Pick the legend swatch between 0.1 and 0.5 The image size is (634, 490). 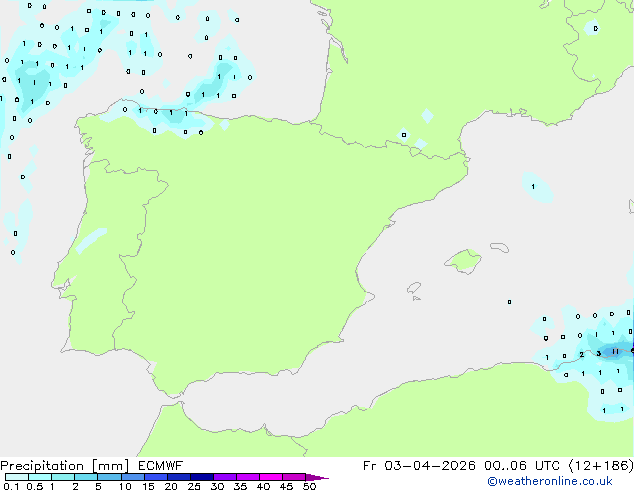[17, 477]
